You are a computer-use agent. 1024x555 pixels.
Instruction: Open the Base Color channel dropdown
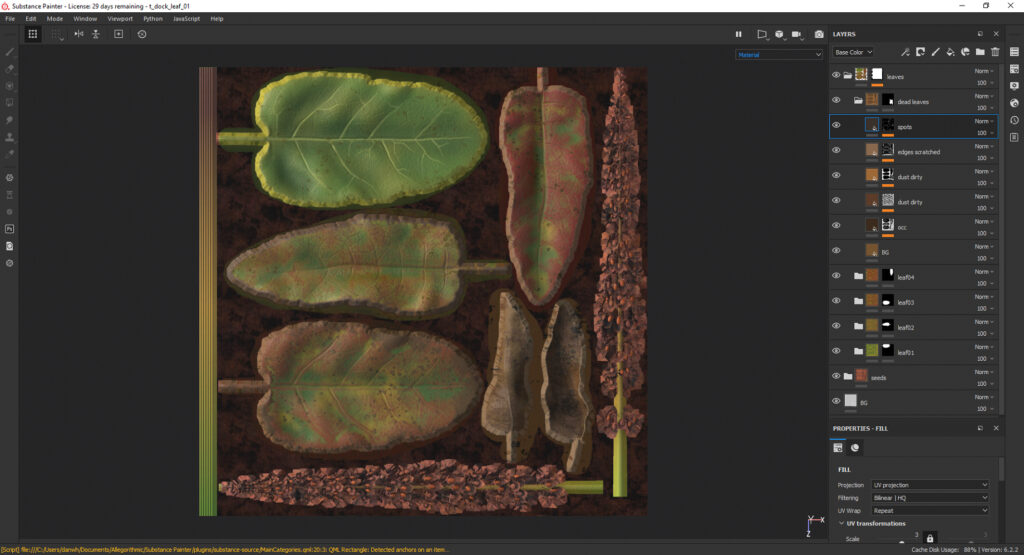[854, 52]
